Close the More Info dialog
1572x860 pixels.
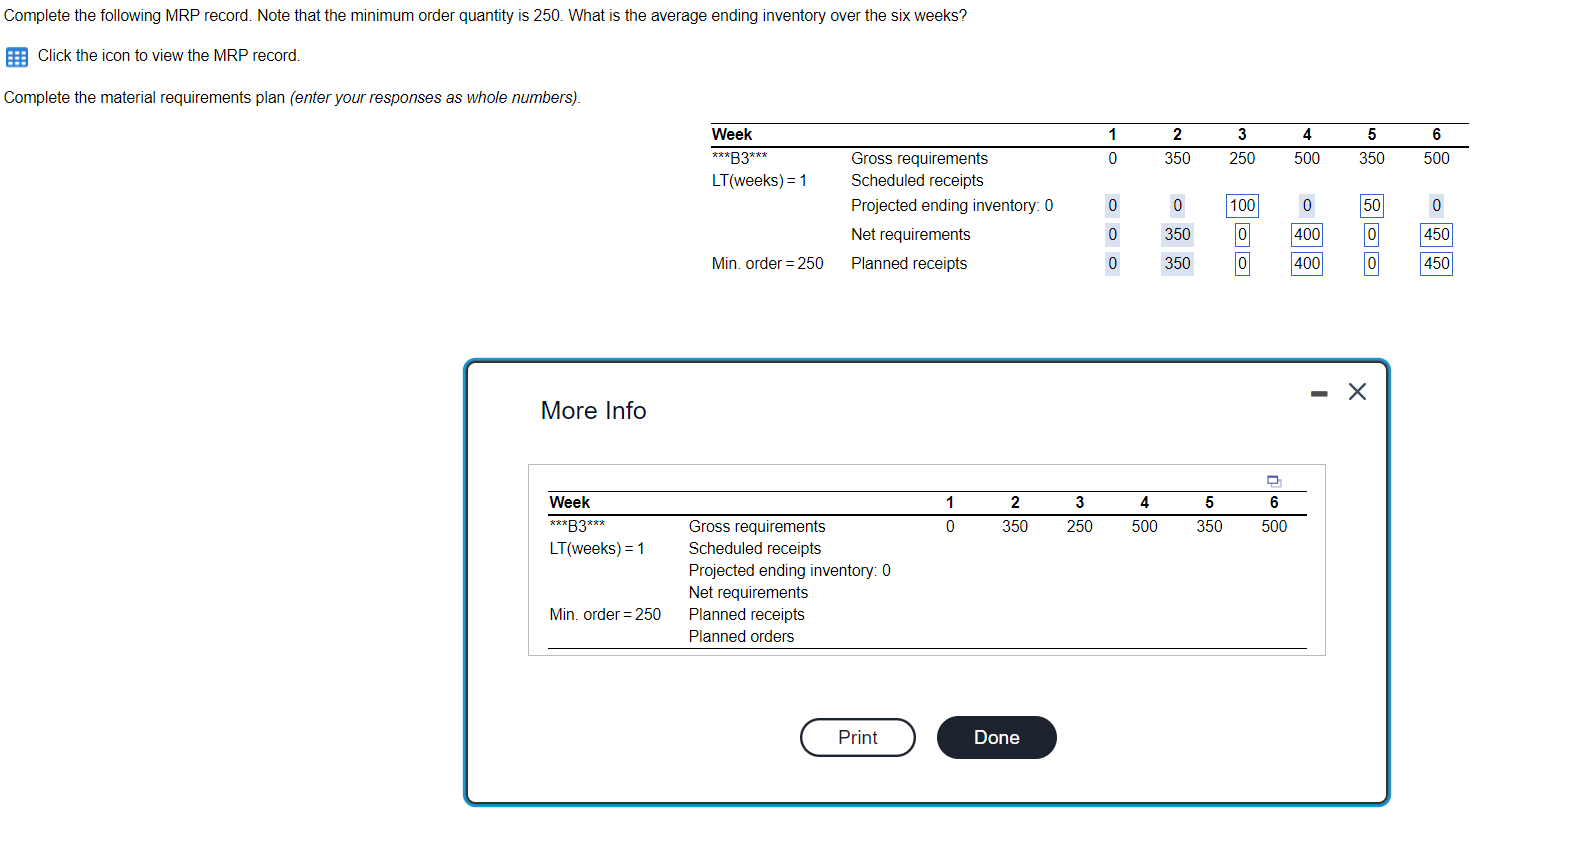(x=1357, y=392)
